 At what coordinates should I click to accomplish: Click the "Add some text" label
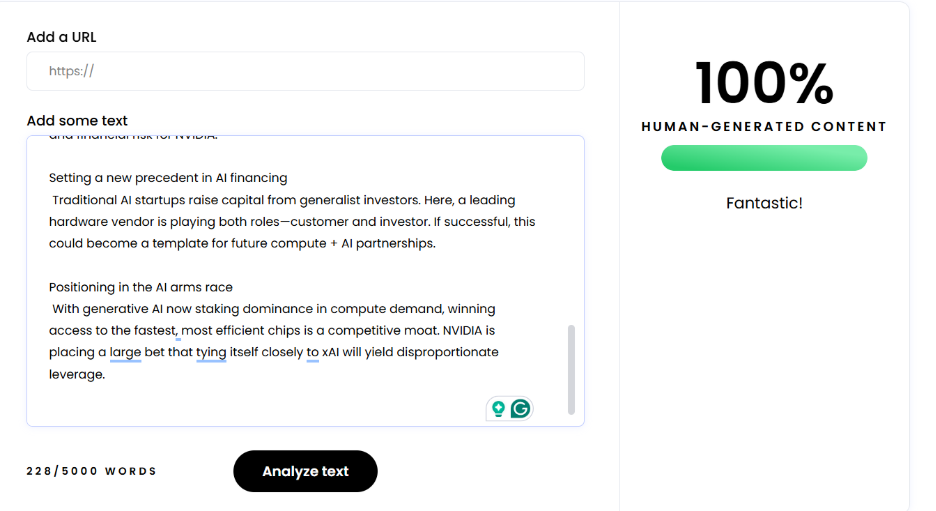pos(77,120)
